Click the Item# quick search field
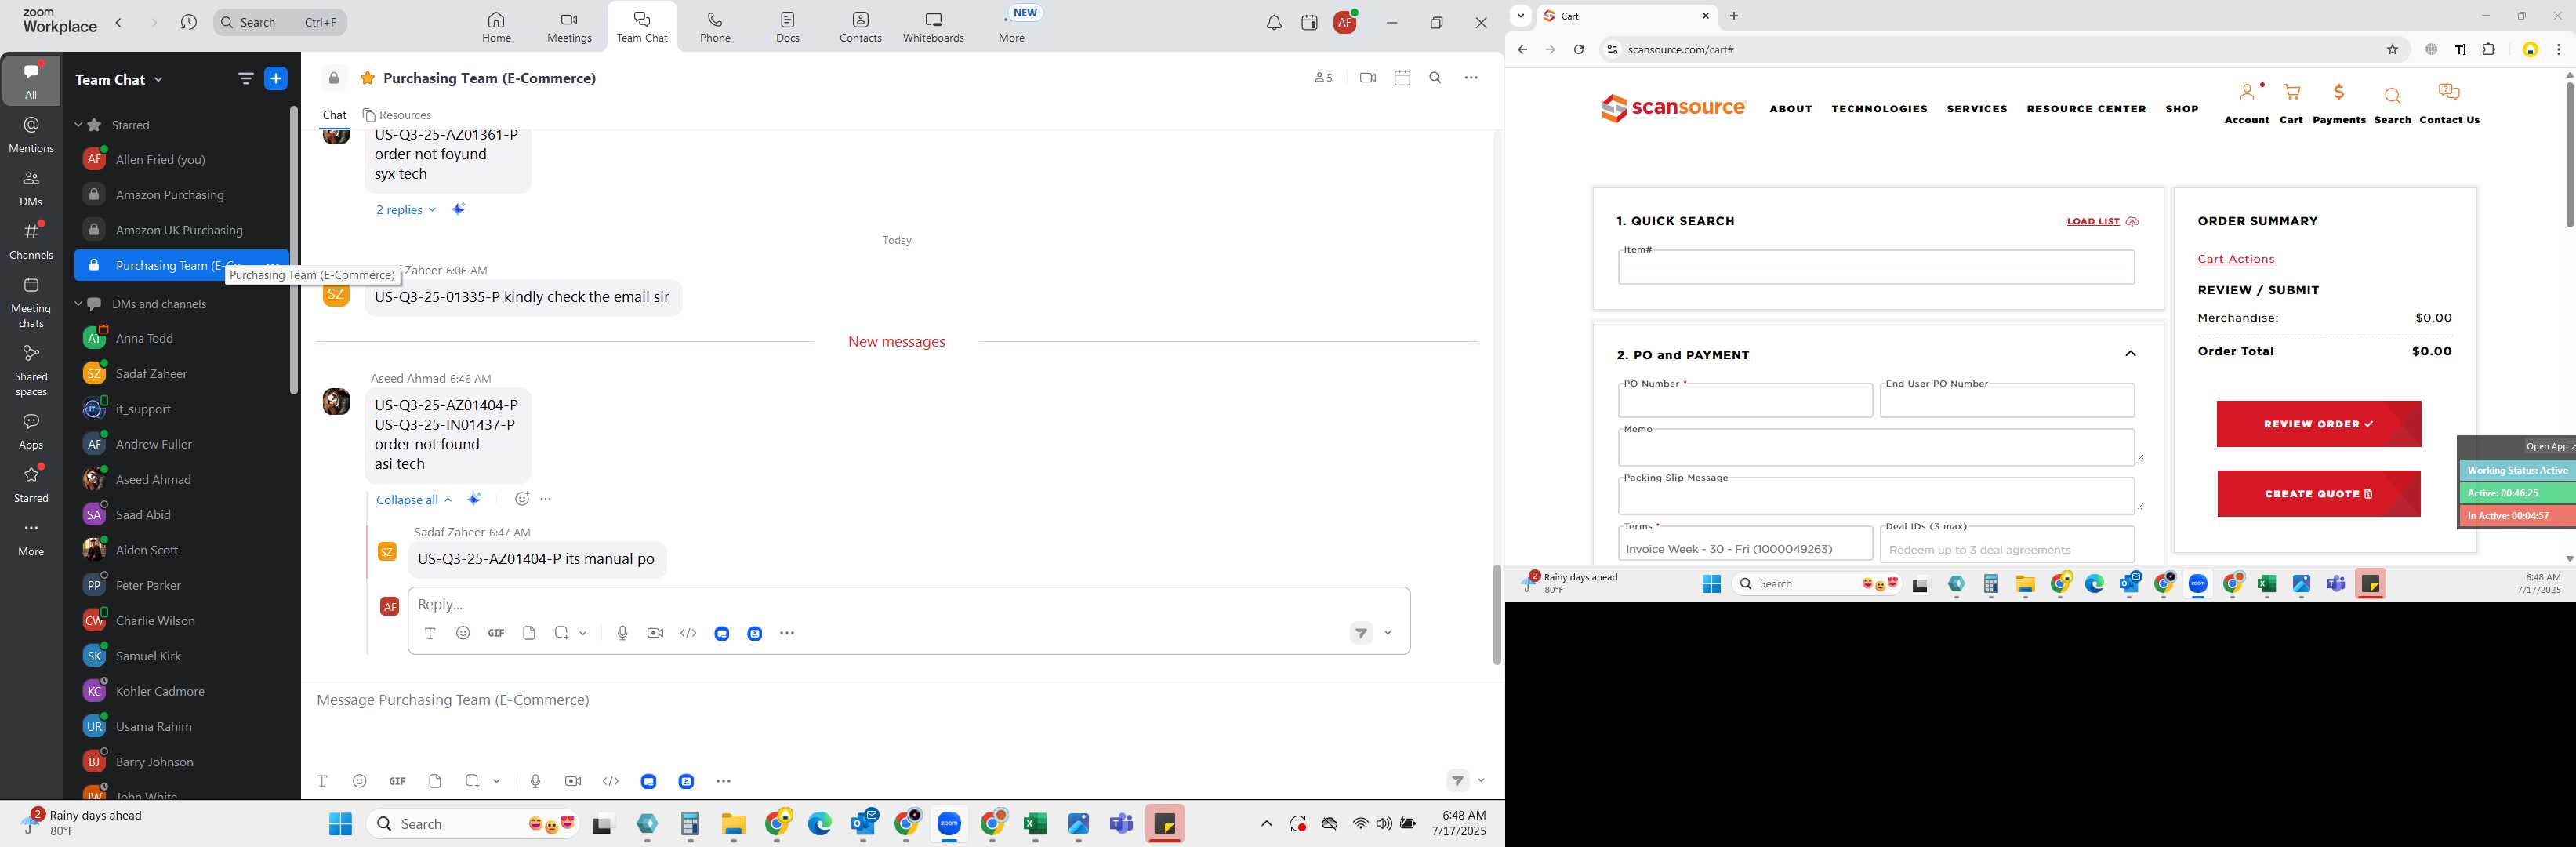The image size is (2576, 847). point(1876,267)
